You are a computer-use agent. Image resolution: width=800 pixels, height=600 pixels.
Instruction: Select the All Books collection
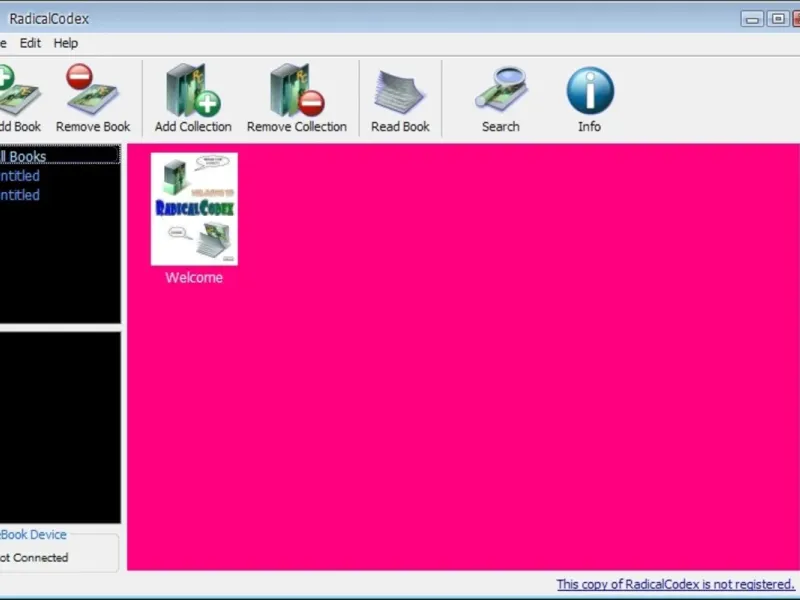tap(59, 156)
